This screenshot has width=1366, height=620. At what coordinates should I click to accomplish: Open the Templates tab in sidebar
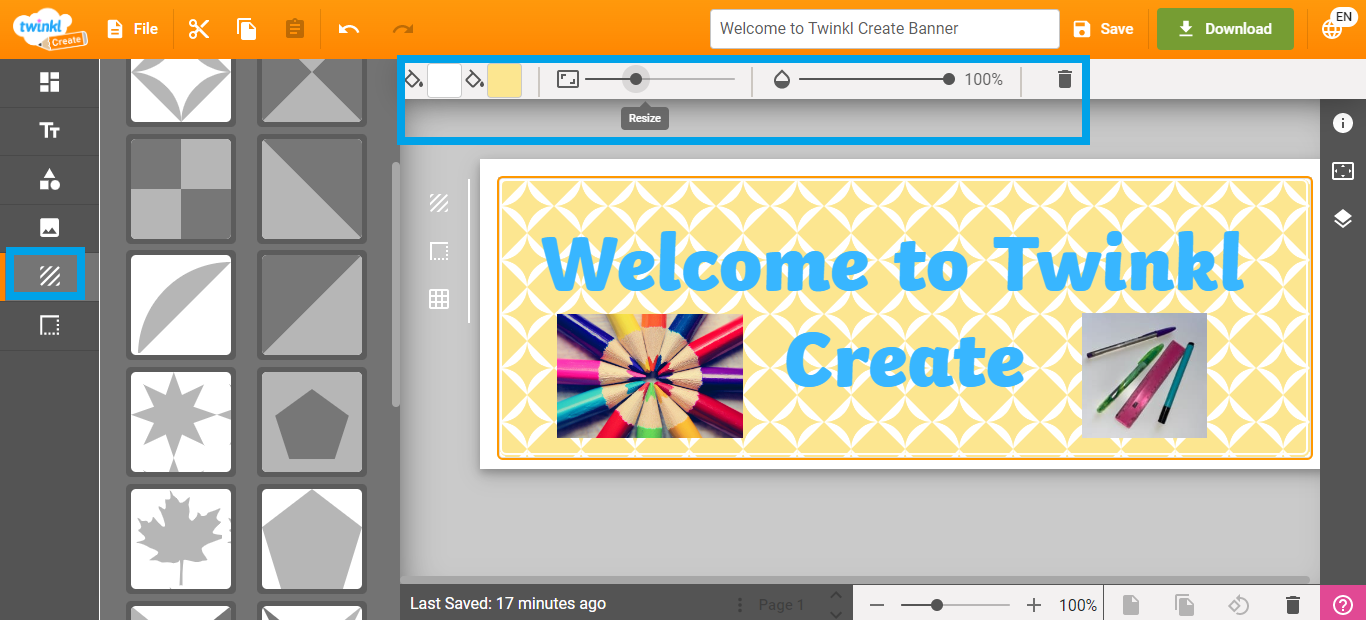49,83
